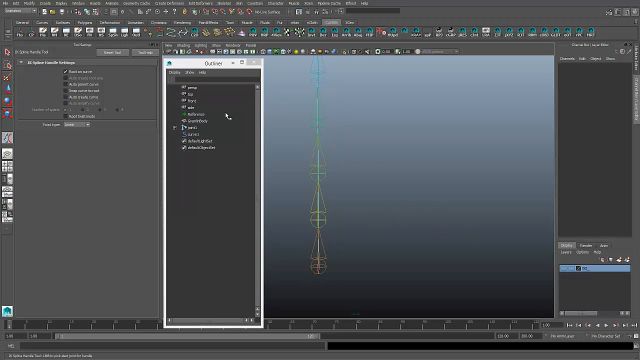This screenshot has width=640, height=360.
Task: Click the wrench icon in Channel Box
Action: [x=629, y=51]
